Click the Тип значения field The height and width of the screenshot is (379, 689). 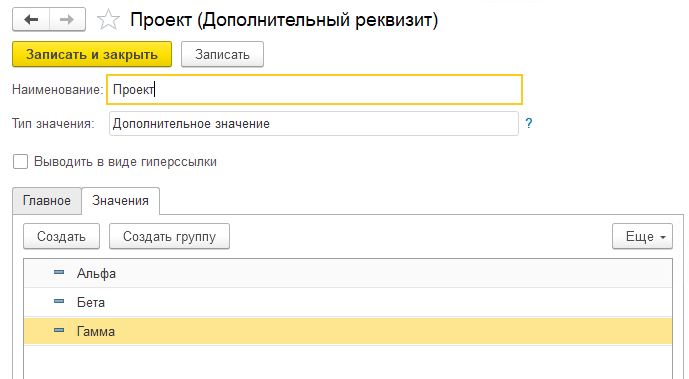pos(314,123)
